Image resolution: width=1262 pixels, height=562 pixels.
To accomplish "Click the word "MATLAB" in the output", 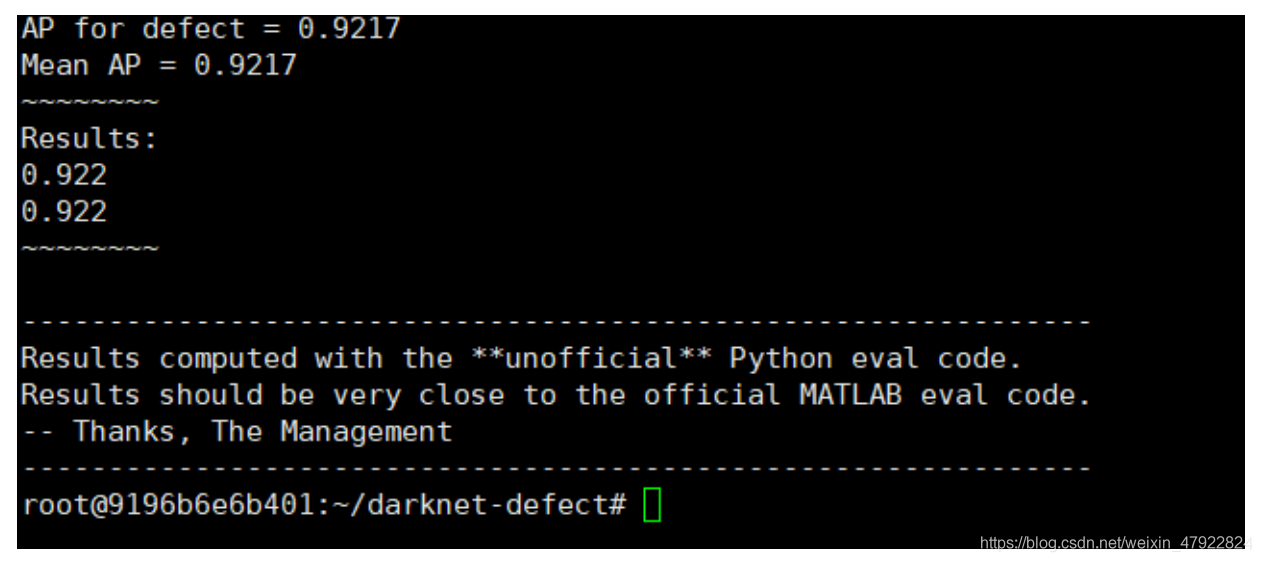I will (x=850, y=395).
